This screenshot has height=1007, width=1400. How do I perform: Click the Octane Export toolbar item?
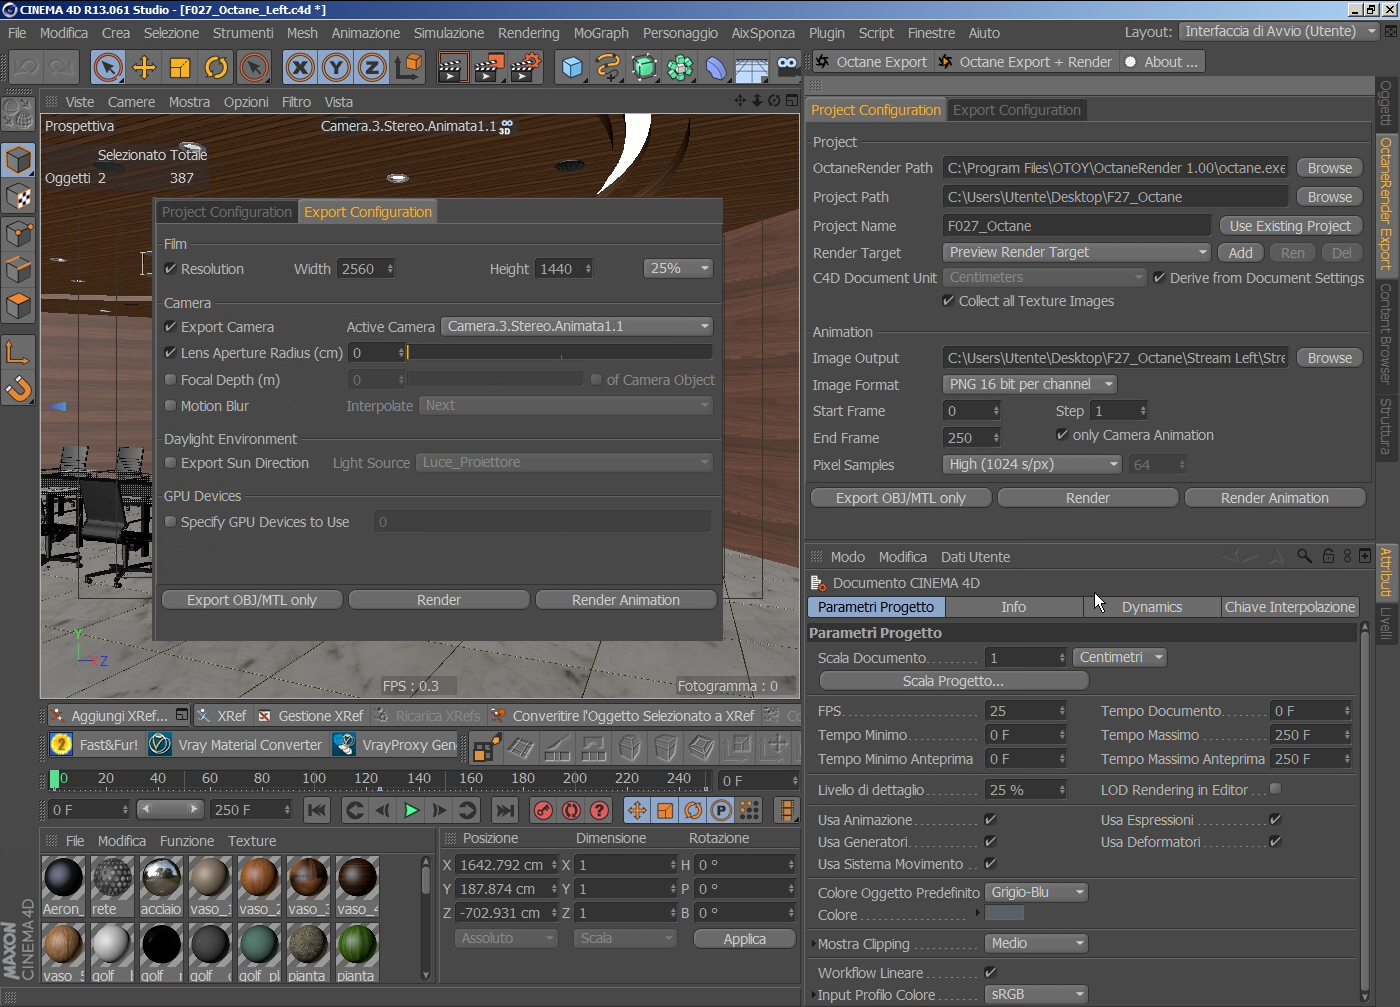click(872, 62)
